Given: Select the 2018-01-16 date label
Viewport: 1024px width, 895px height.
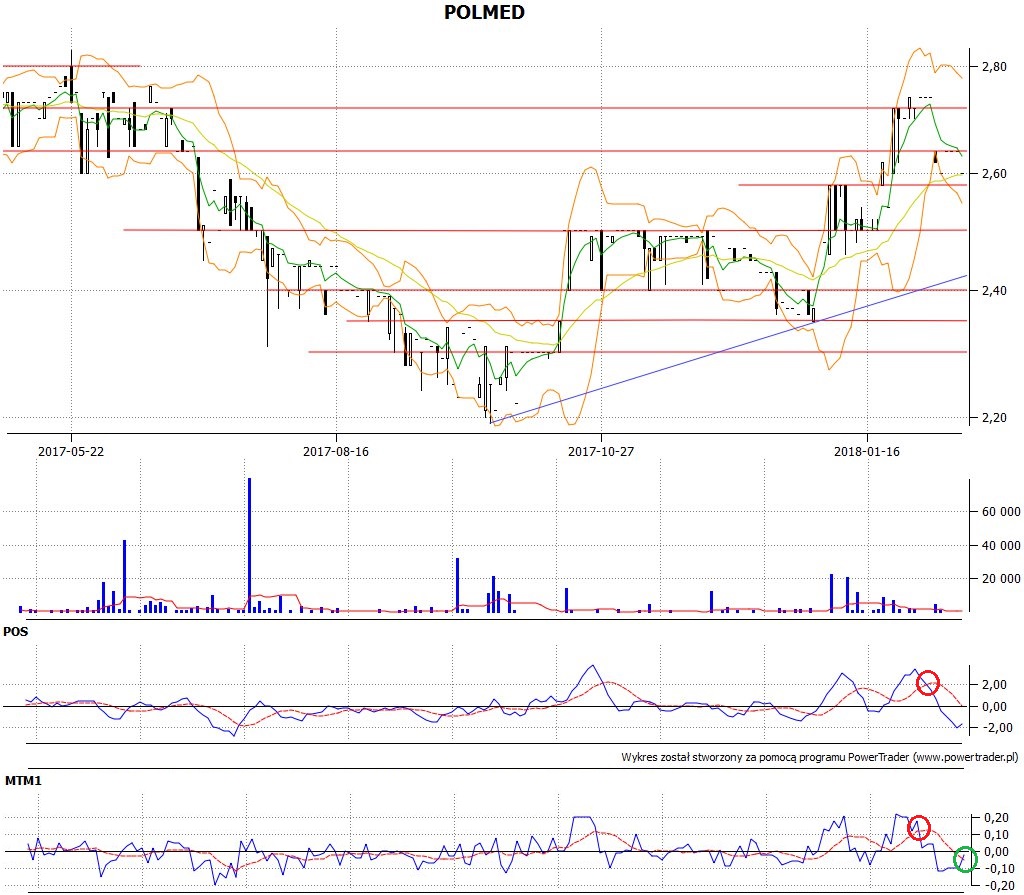Looking at the screenshot, I should 867,451.
